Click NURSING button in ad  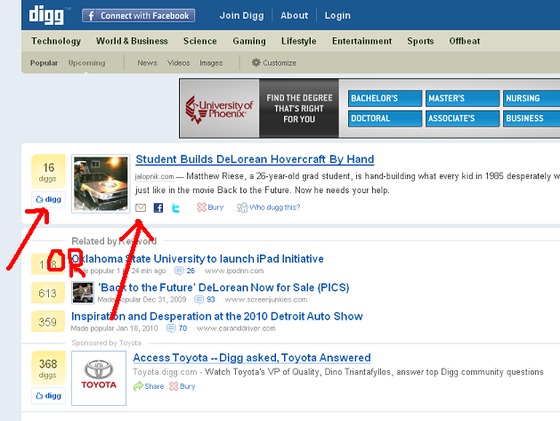click(532, 98)
